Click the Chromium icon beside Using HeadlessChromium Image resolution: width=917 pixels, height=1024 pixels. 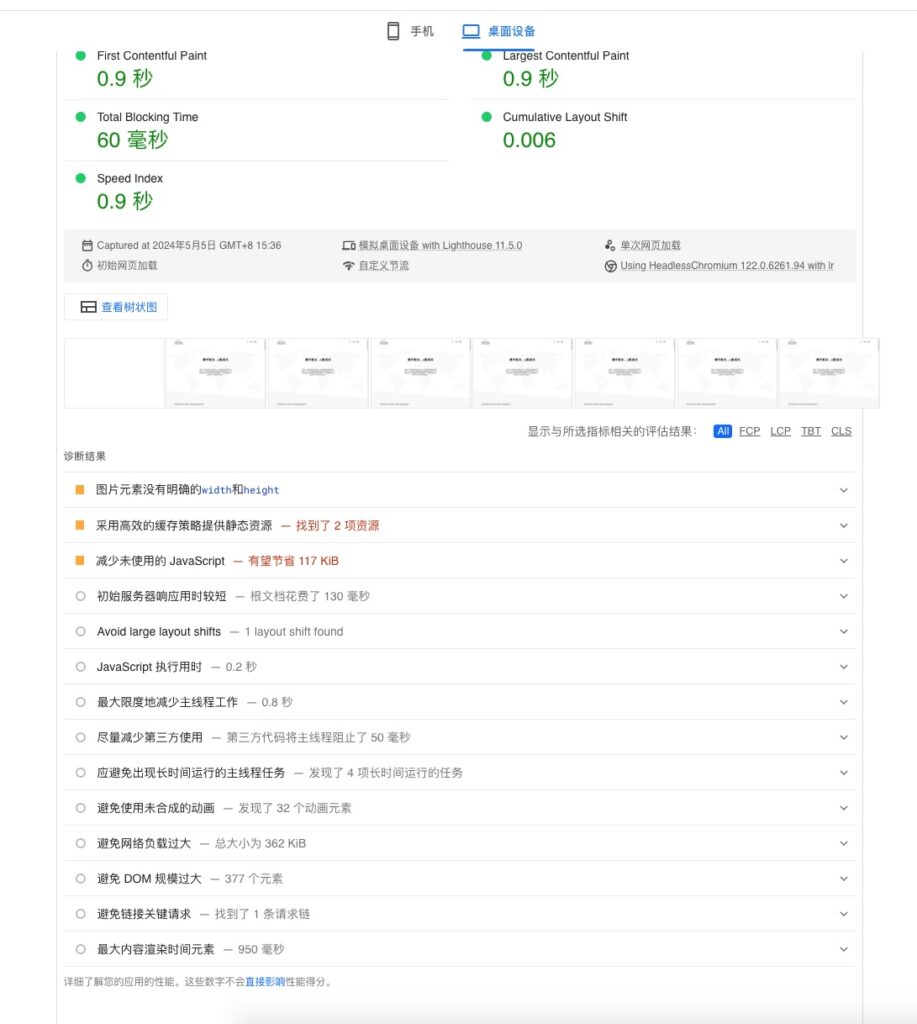[610, 266]
